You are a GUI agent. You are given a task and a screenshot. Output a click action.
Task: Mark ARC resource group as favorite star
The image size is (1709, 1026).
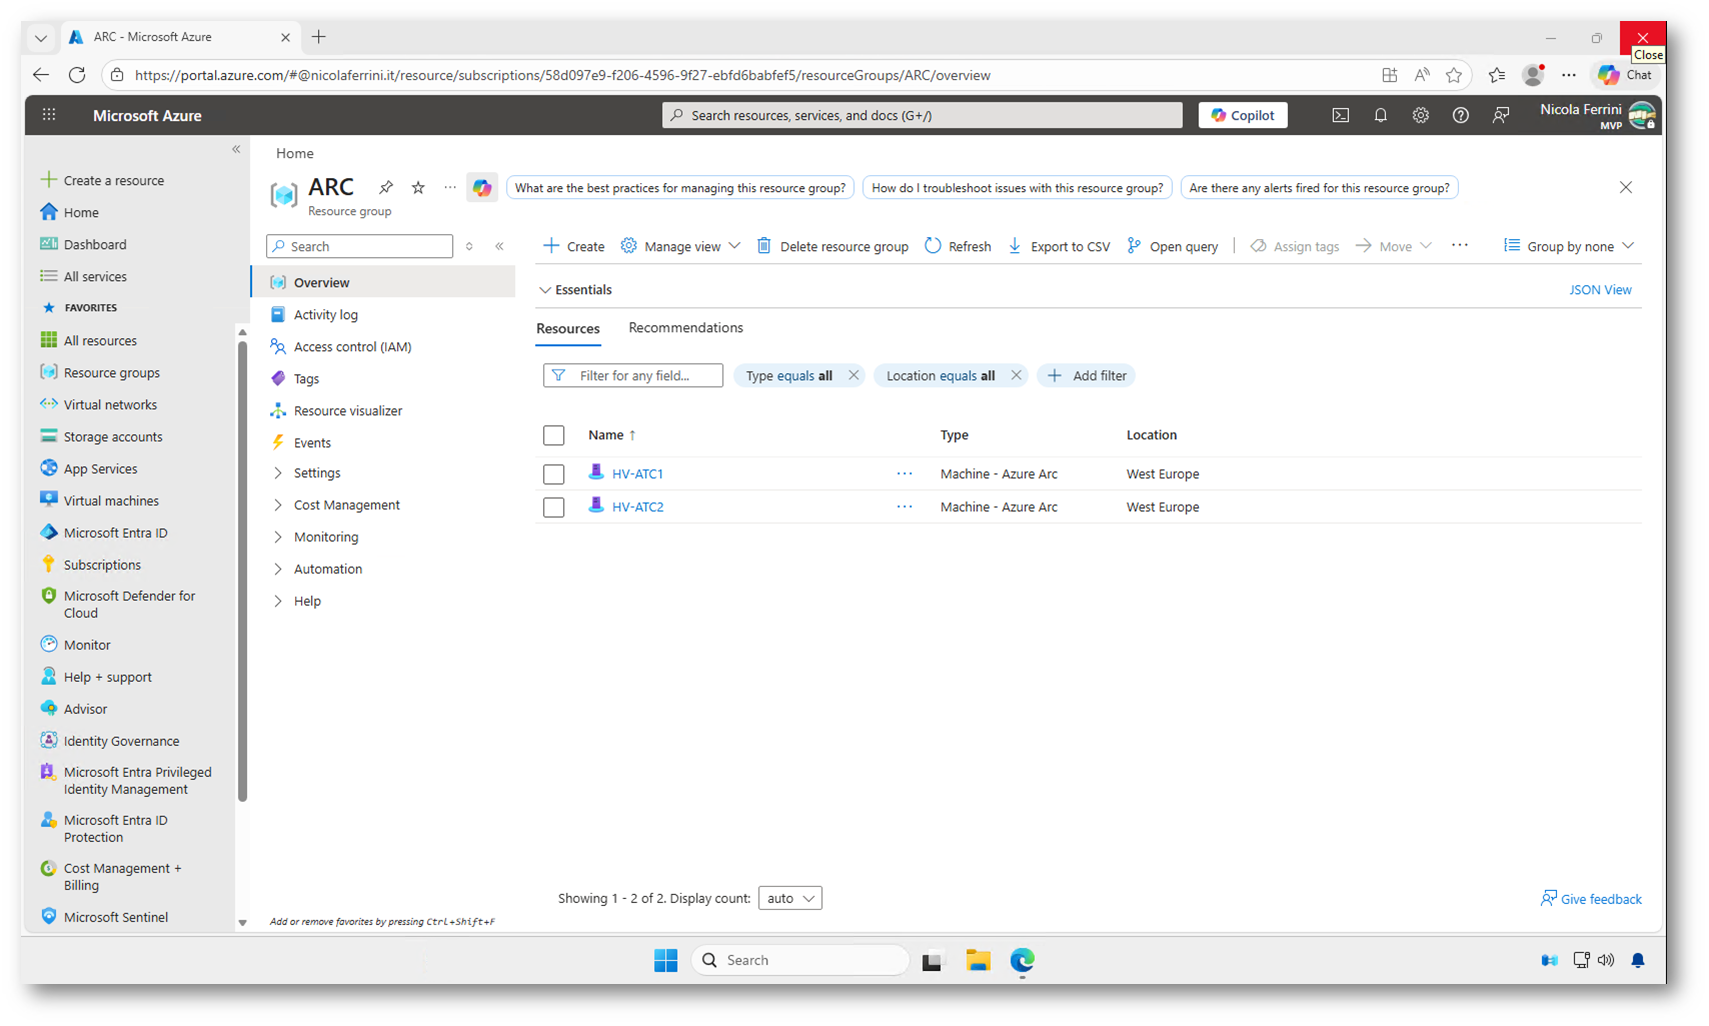tap(418, 188)
